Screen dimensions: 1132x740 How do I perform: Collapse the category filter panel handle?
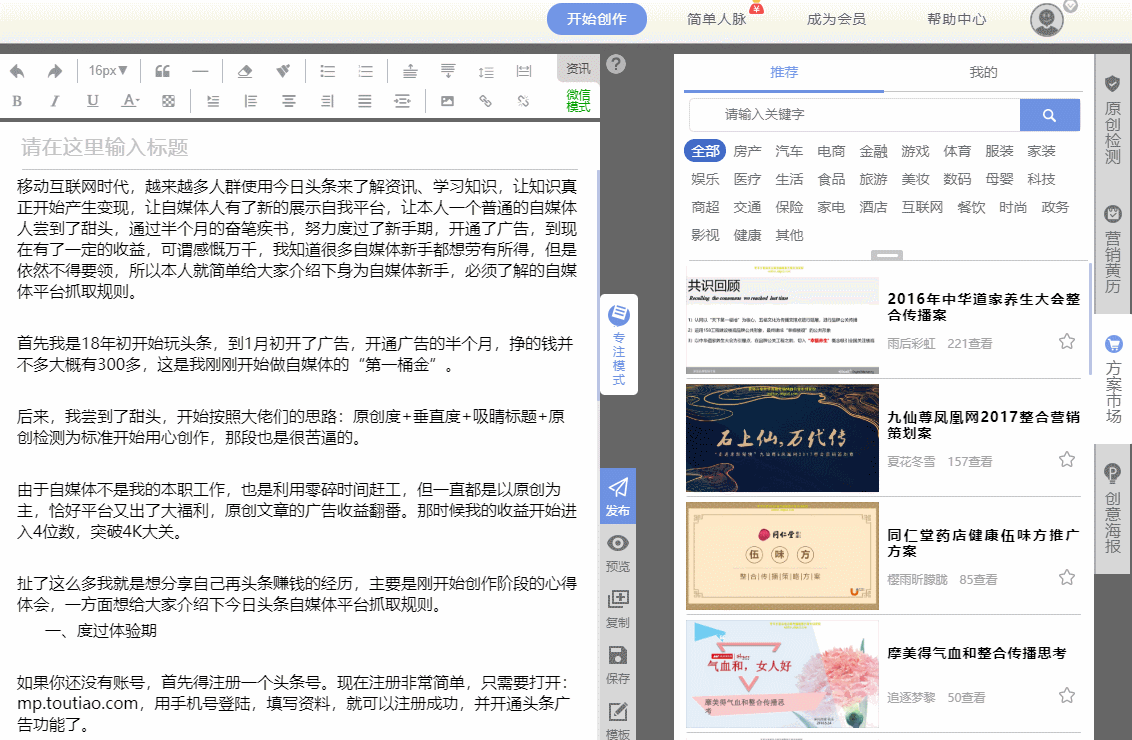pyautogui.click(x=887, y=255)
